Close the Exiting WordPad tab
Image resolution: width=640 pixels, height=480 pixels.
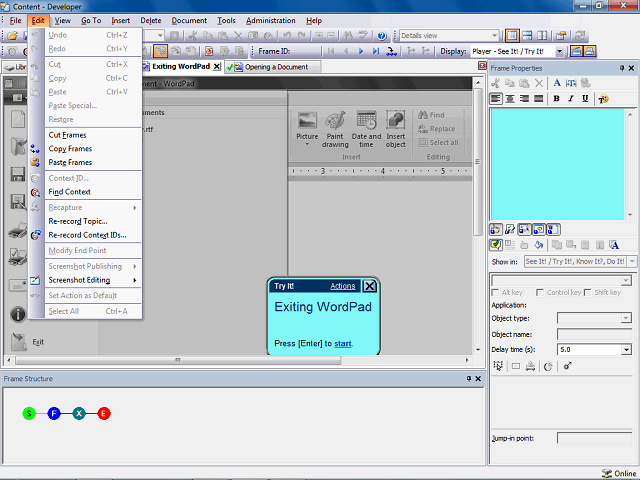coord(217,67)
